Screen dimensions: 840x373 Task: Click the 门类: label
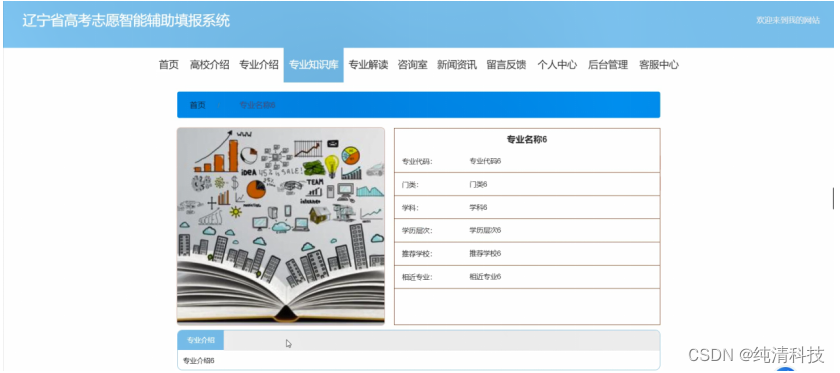[410, 185]
